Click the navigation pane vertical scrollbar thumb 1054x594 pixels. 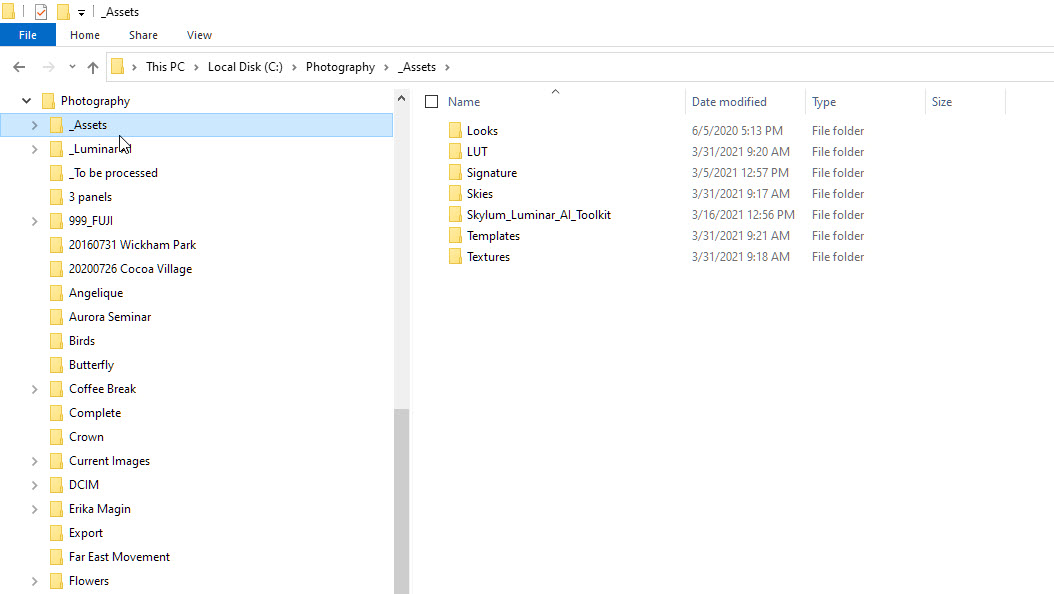pos(402,500)
